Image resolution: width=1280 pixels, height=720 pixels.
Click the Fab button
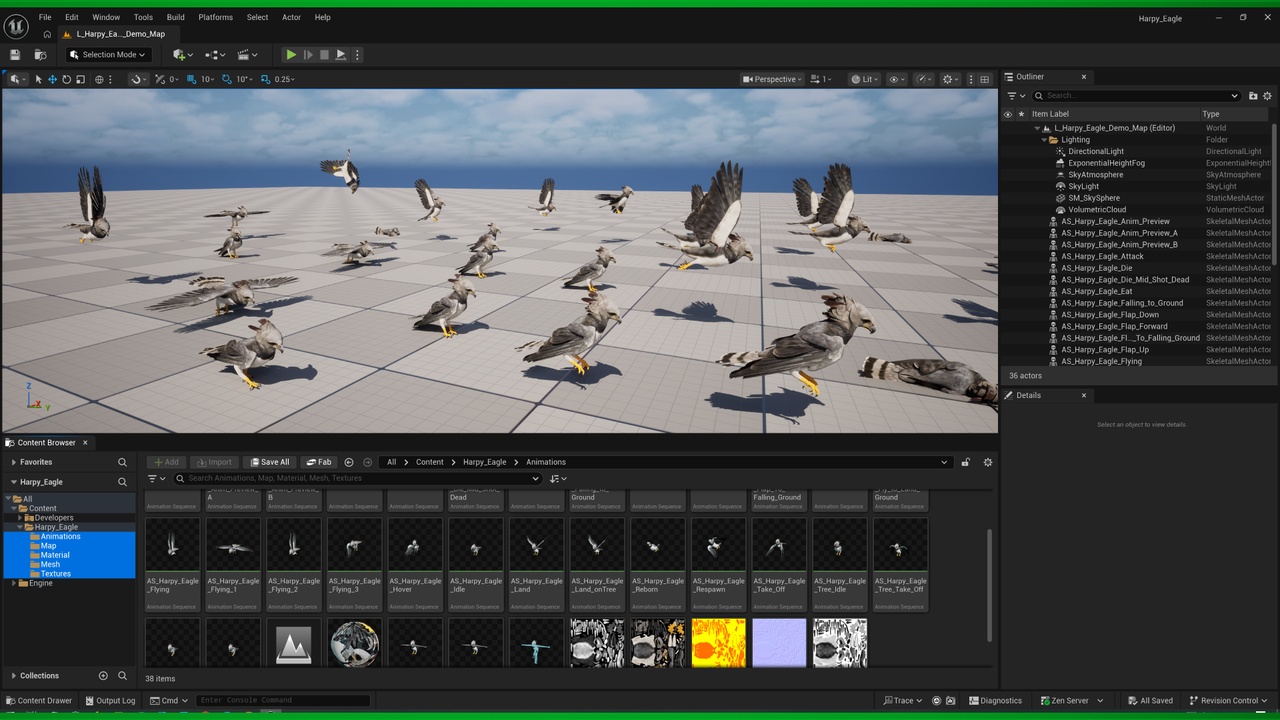point(319,462)
